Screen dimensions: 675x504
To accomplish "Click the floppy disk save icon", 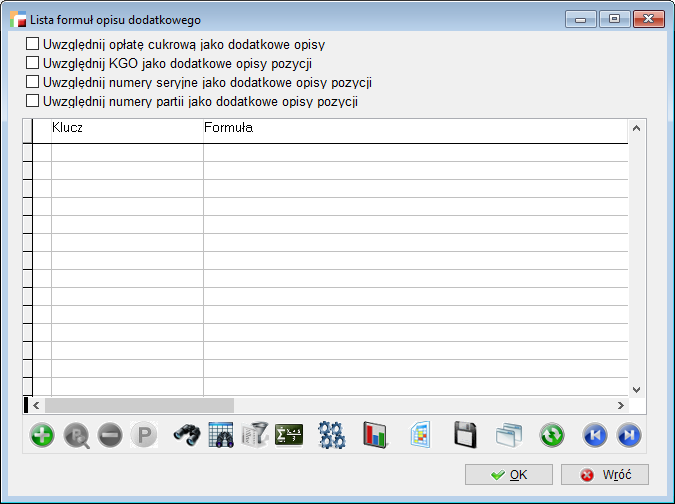I will pyautogui.click(x=465, y=435).
